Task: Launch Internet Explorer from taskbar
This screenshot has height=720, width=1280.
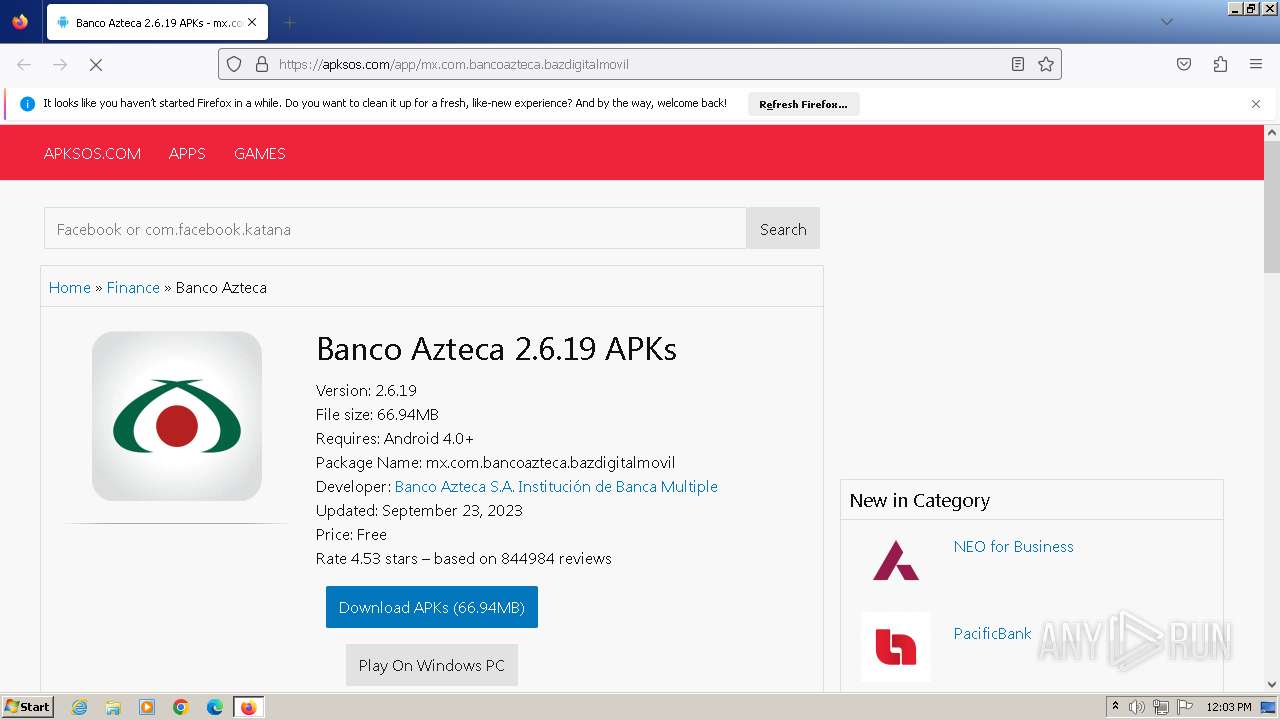Action: (x=80, y=707)
